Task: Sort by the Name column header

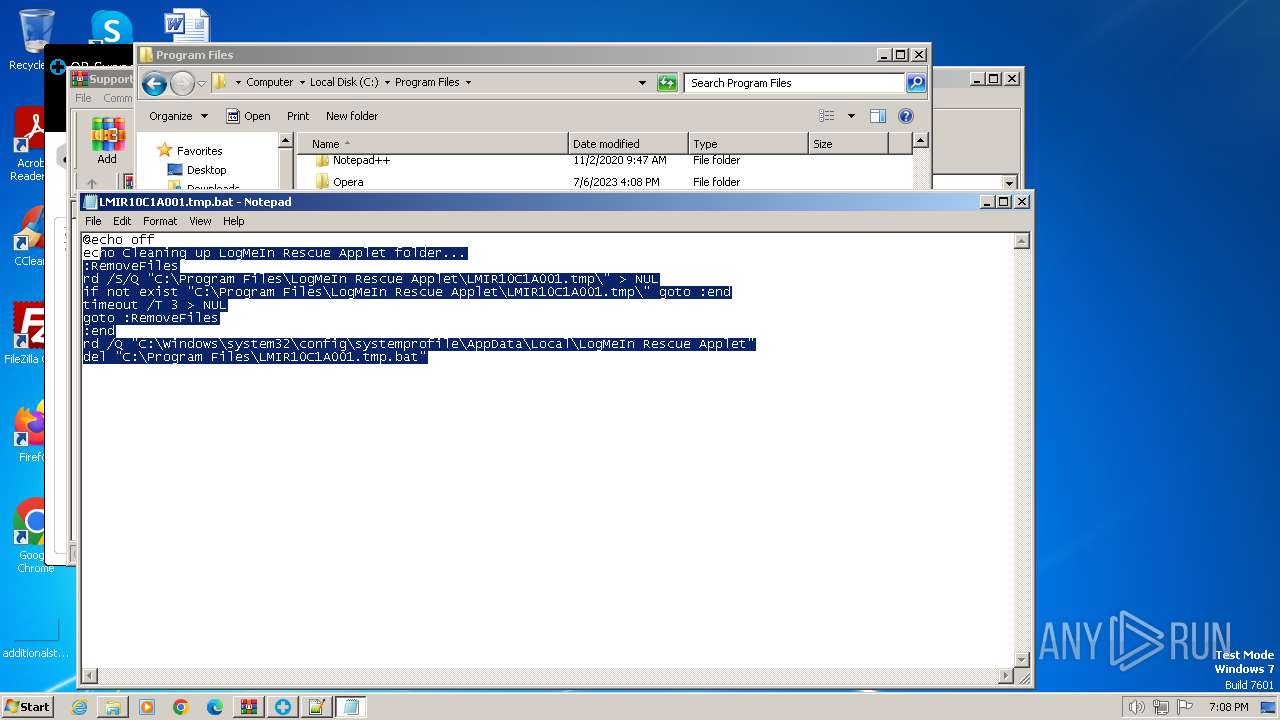Action: [x=433, y=144]
